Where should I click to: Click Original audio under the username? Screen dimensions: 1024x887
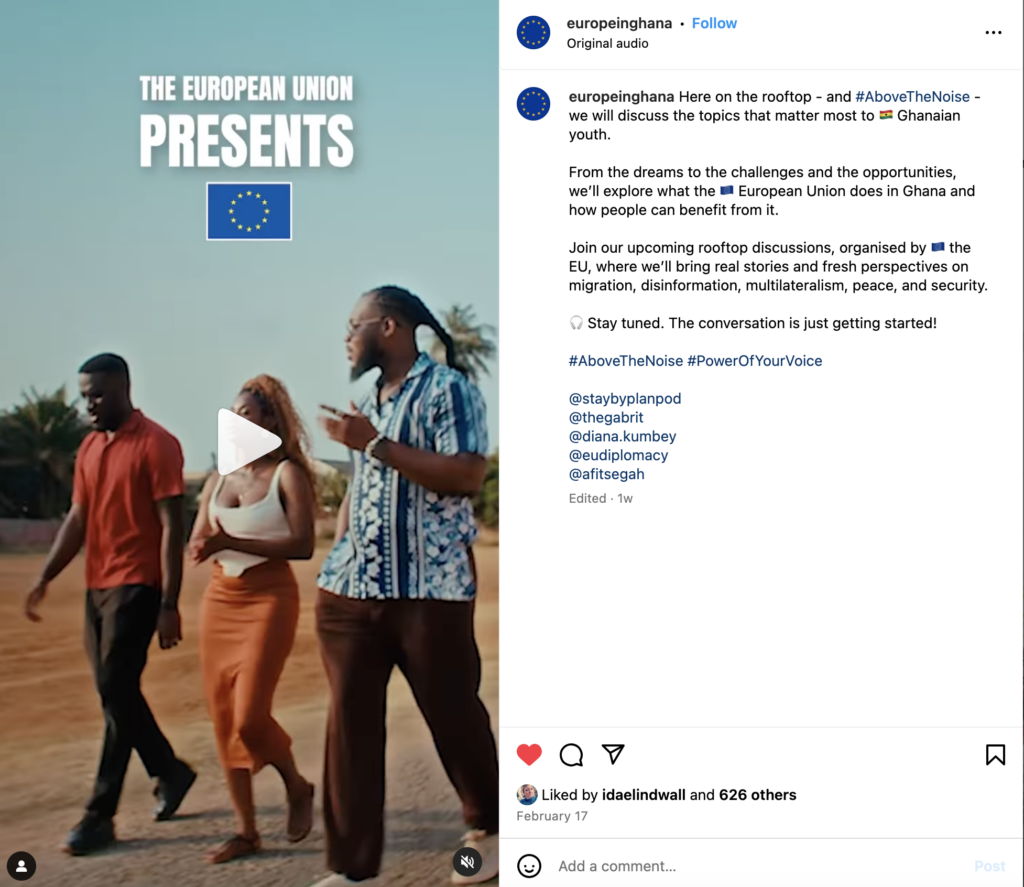pyautogui.click(x=607, y=44)
